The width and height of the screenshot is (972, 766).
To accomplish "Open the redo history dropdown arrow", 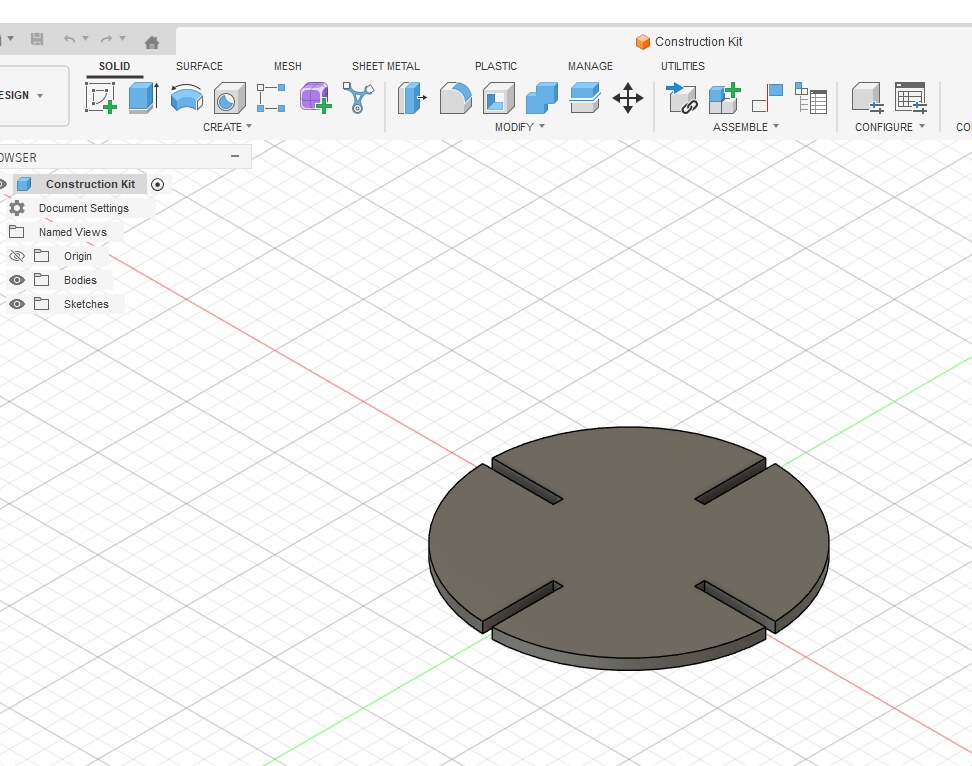I will (x=123, y=38).
